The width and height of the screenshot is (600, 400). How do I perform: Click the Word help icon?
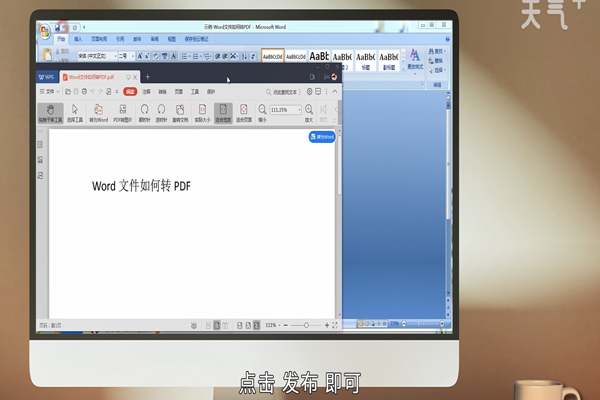(447, 39)
